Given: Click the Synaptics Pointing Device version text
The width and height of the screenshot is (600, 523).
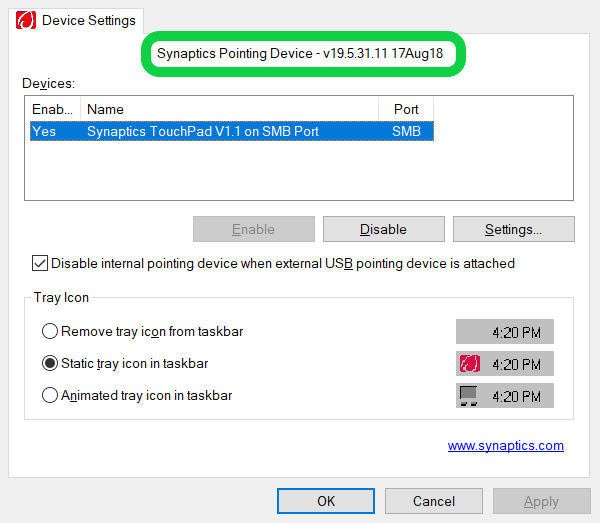Looking at the screenshot, I should pos(300,54).
